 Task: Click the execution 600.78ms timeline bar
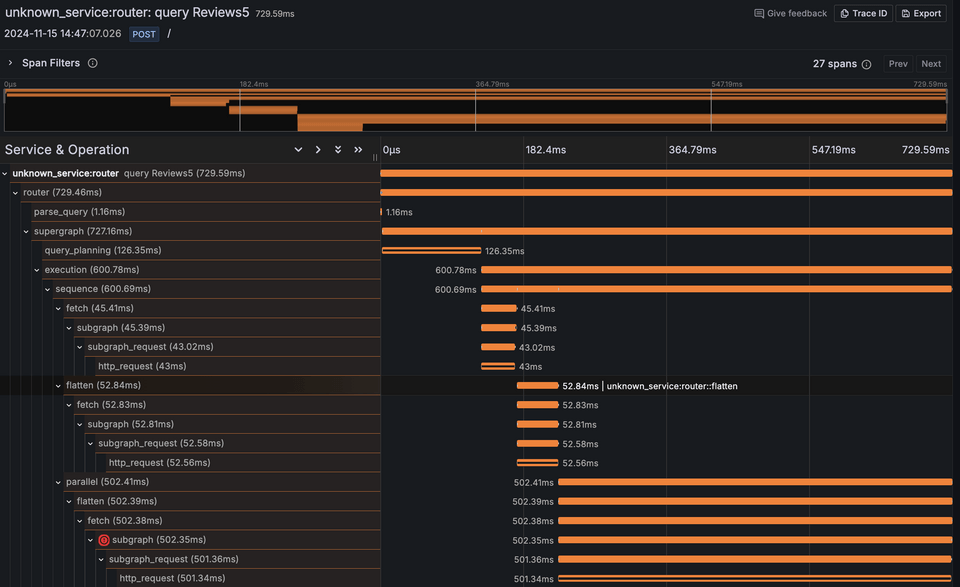click(716, 270)
